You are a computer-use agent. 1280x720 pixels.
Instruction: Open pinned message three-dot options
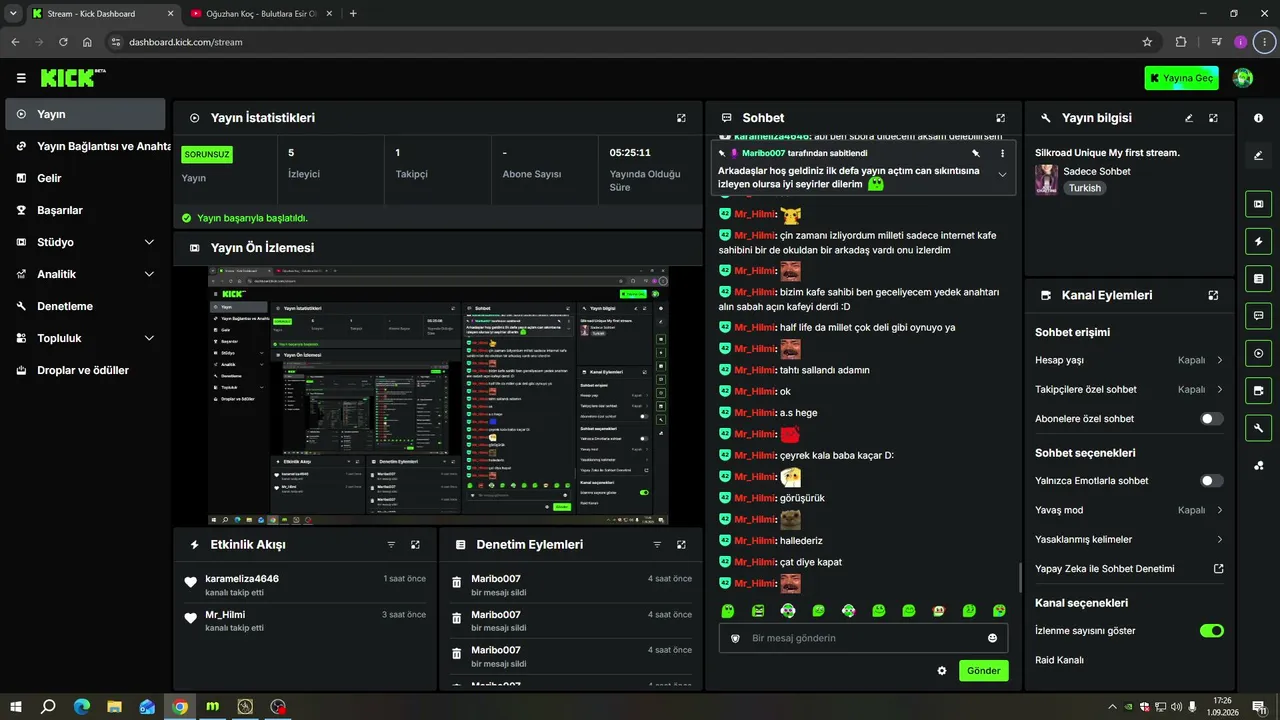1002,153
